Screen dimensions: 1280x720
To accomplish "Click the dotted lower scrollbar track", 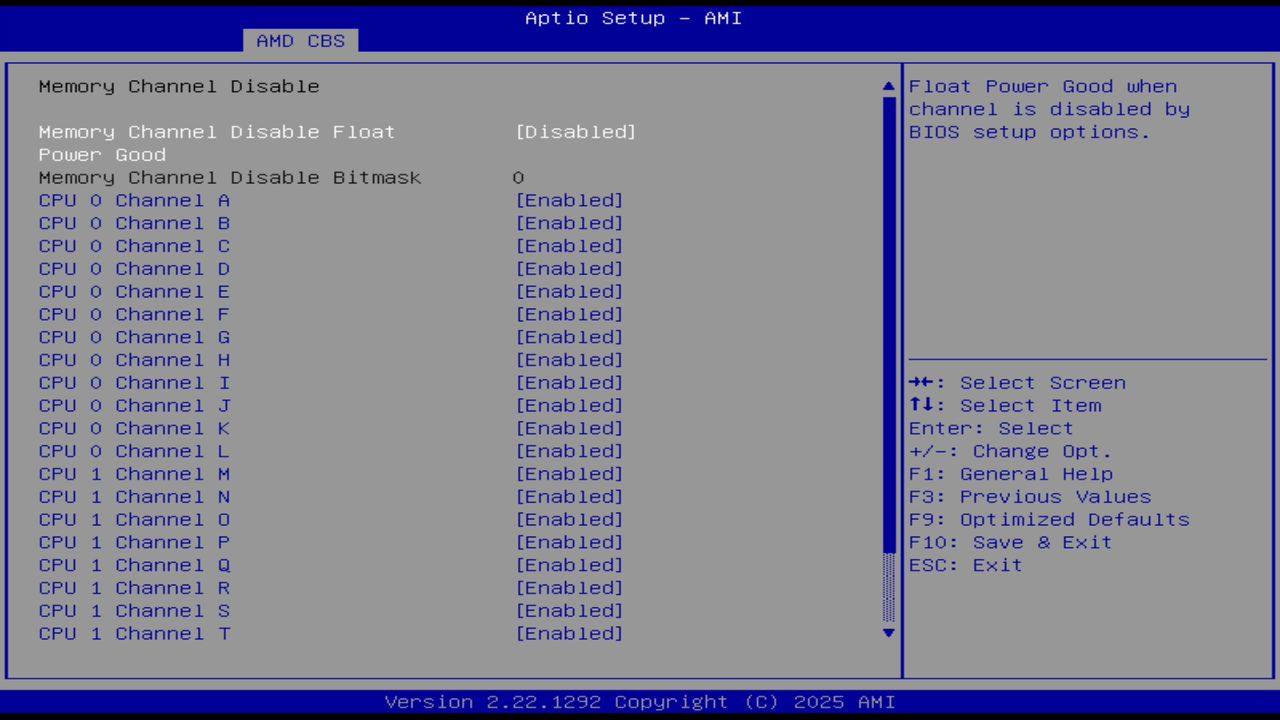I will point(888,588).
